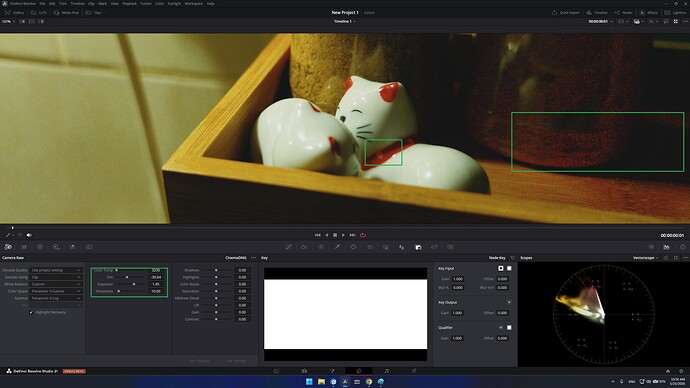Open the Help menu
The width and height of the screenshot is (690, 388).
210,4
